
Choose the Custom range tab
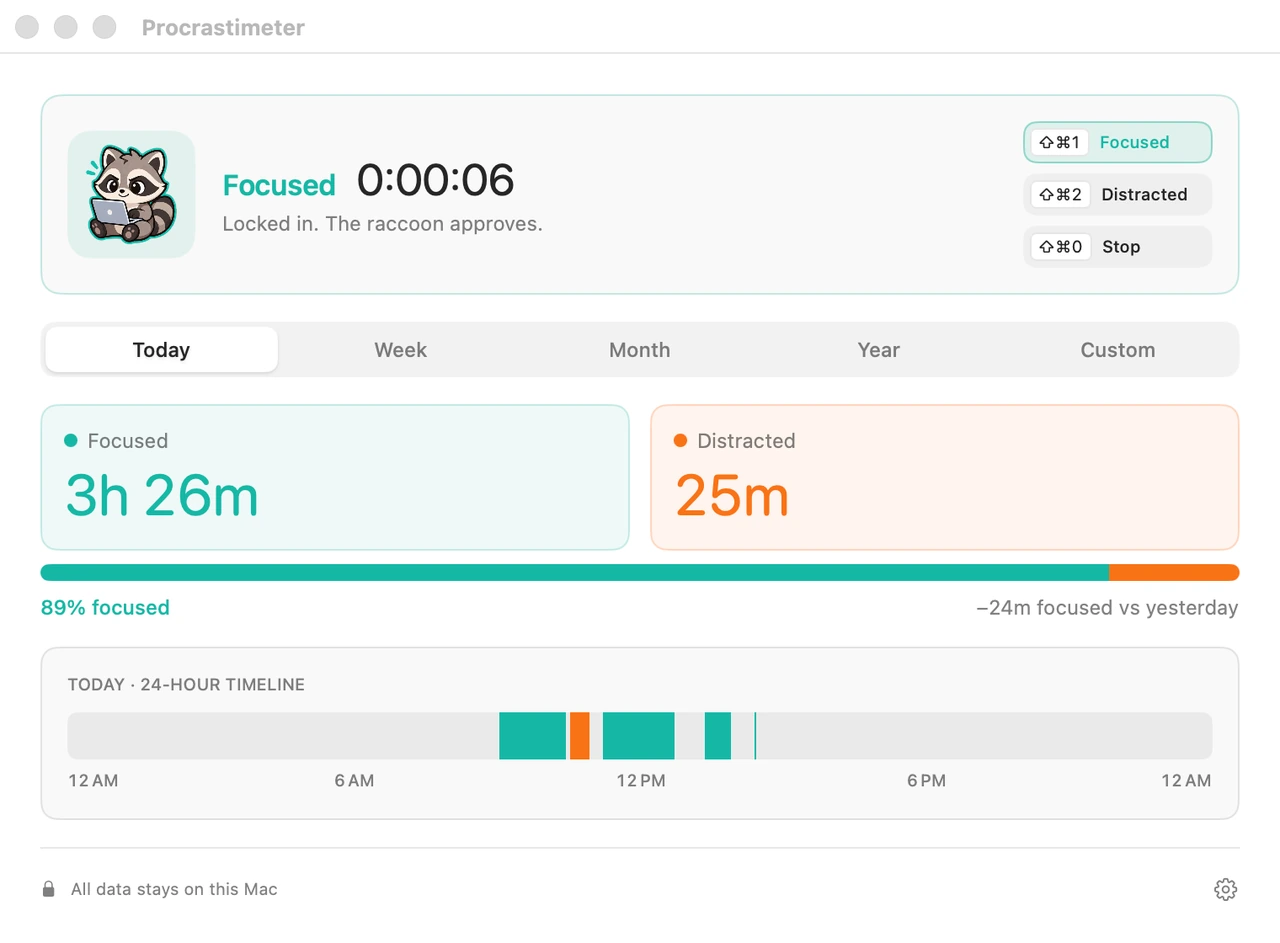pyautogui.click(x=1118, y=350)
